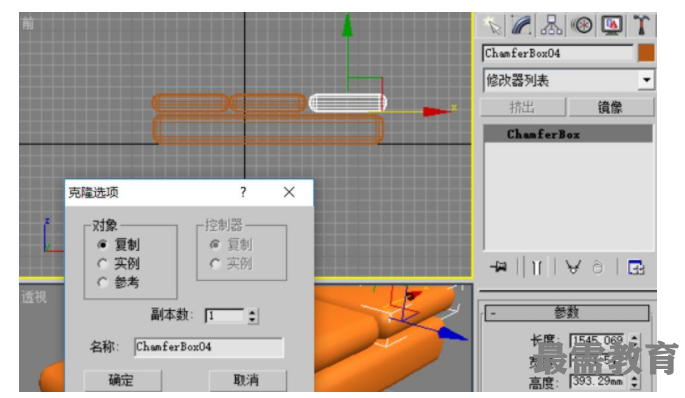Select 实例 radio under 控制器
Screen dimensions: 685x398
click(215, 263)
